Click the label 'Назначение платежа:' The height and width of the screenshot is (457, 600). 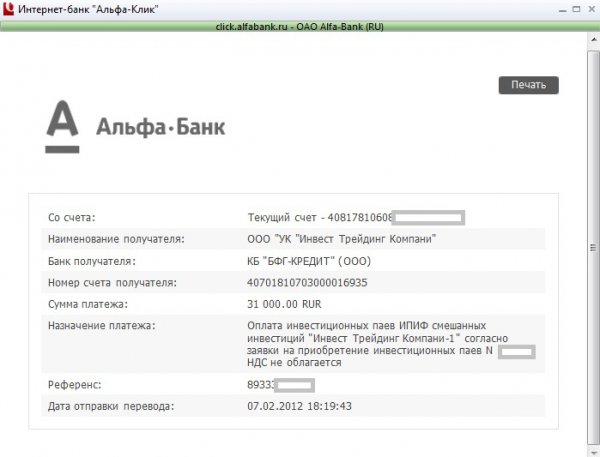point(102,326)
